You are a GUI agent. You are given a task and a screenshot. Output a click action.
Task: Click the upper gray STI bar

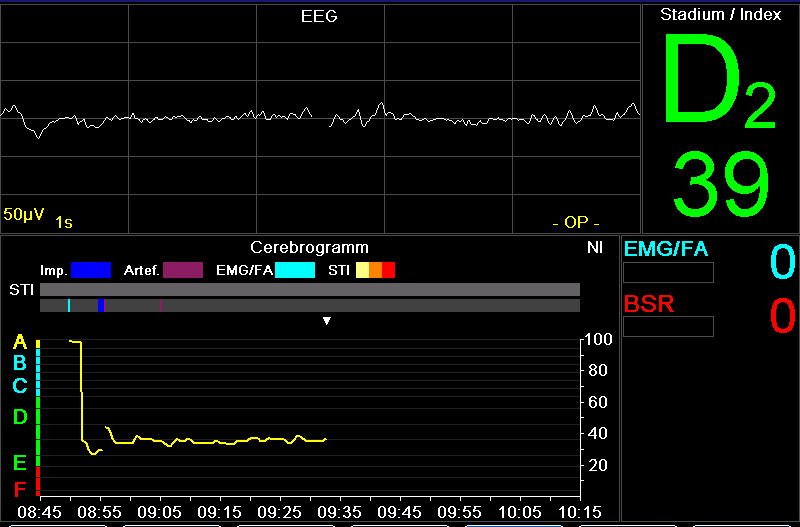tap(310, 289)
